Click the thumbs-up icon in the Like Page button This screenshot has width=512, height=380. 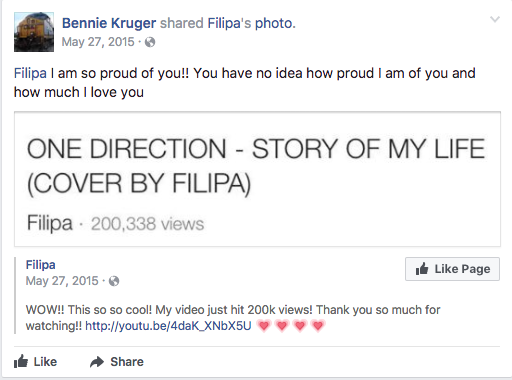422,269
